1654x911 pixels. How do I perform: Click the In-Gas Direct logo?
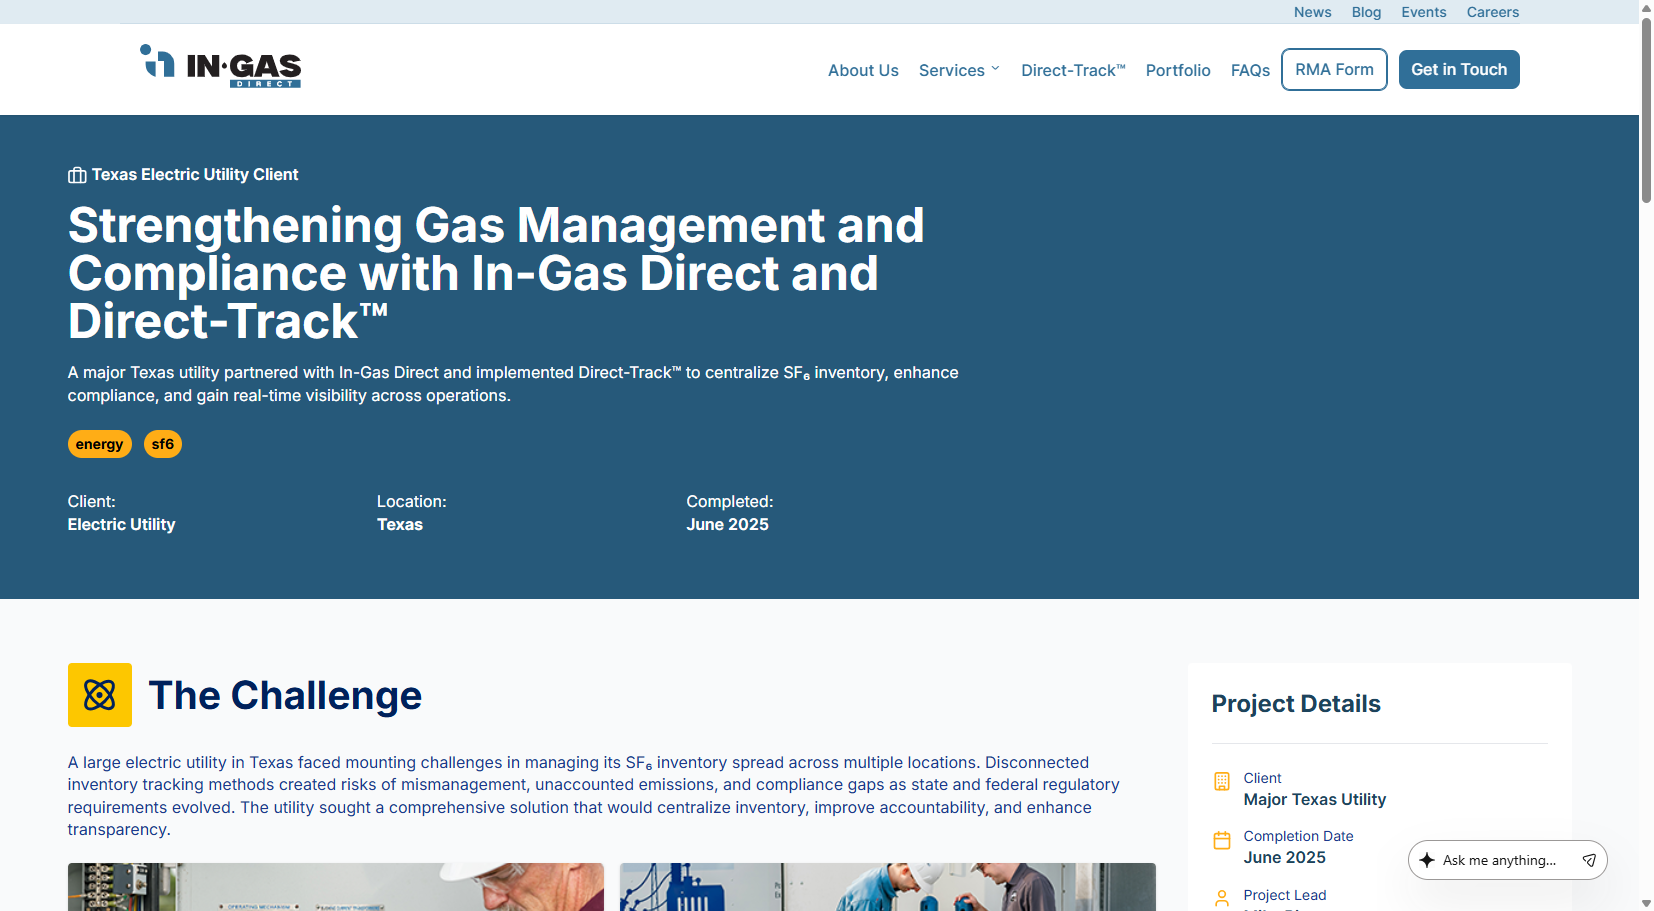coord(221,68)
